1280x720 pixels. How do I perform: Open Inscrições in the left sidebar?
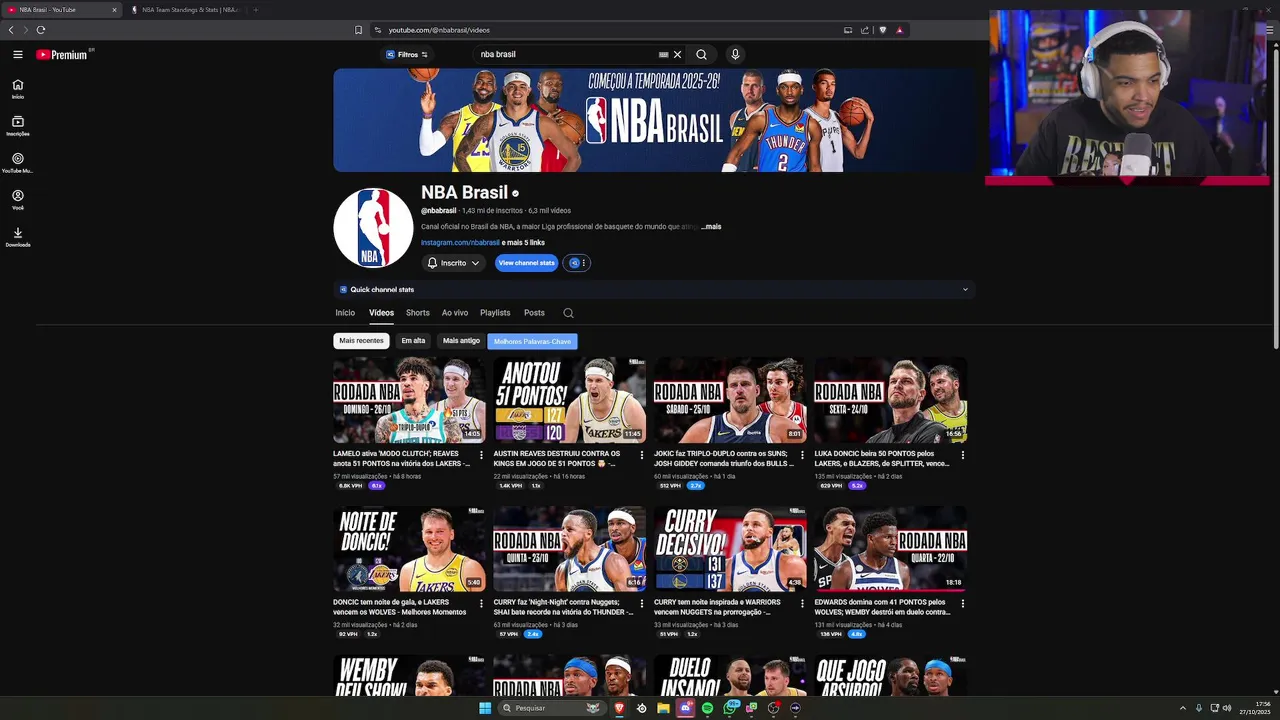coord(18,126)
